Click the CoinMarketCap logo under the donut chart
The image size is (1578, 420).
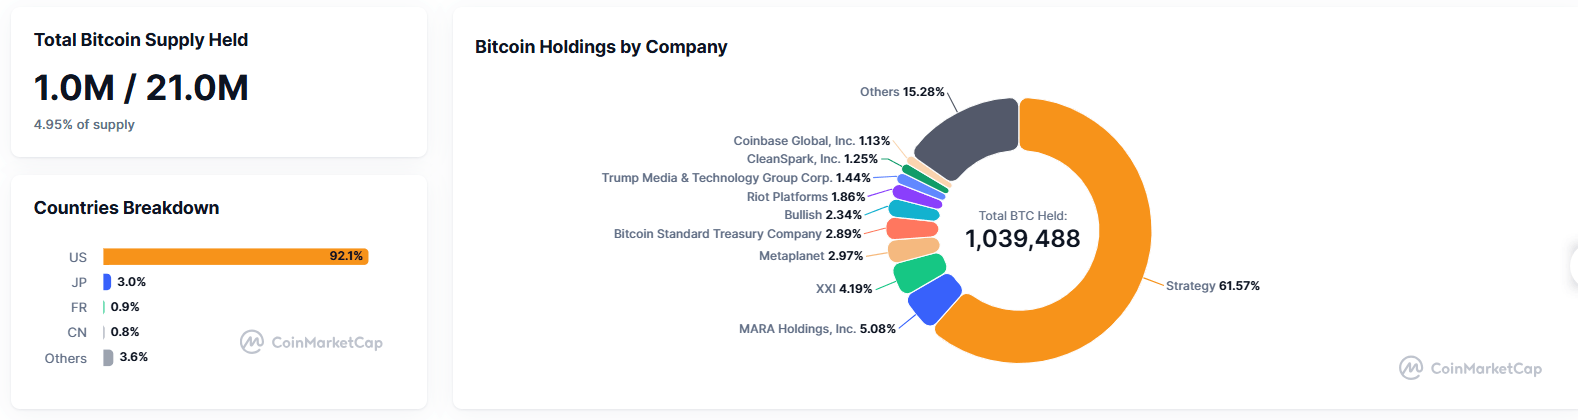[x=1470, y=368]
